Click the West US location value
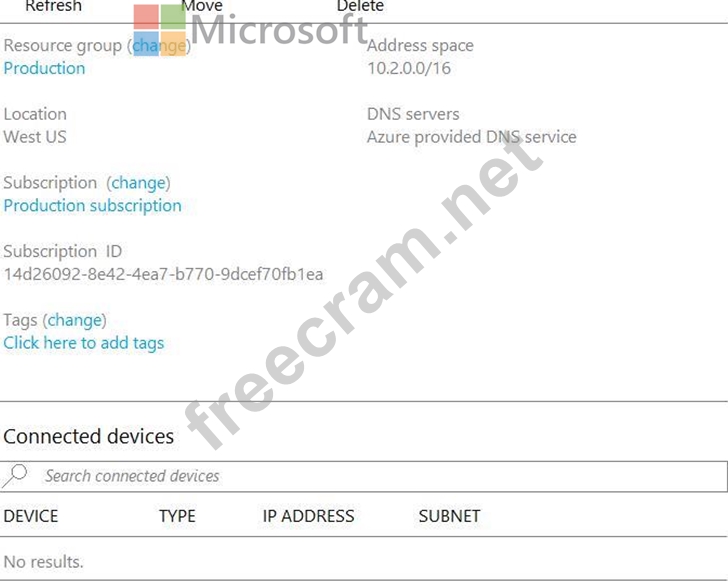The image size is (728, 585). [x=35, y=137]
